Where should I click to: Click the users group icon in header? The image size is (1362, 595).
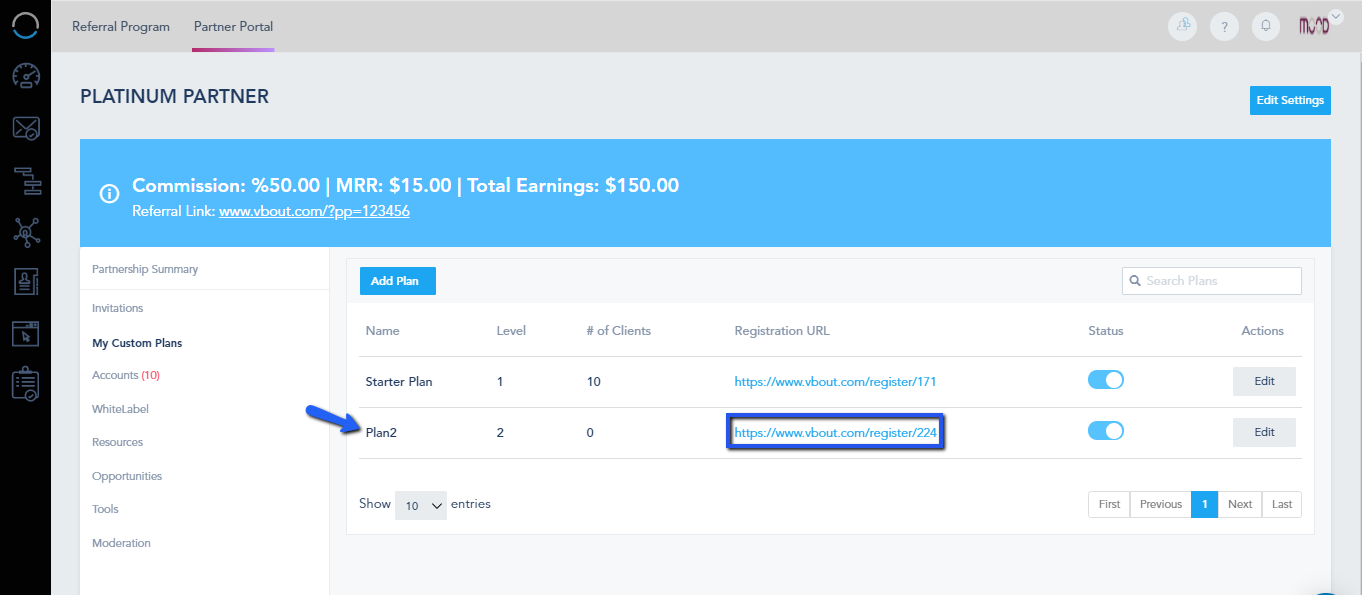click(x=1183, y=26)
